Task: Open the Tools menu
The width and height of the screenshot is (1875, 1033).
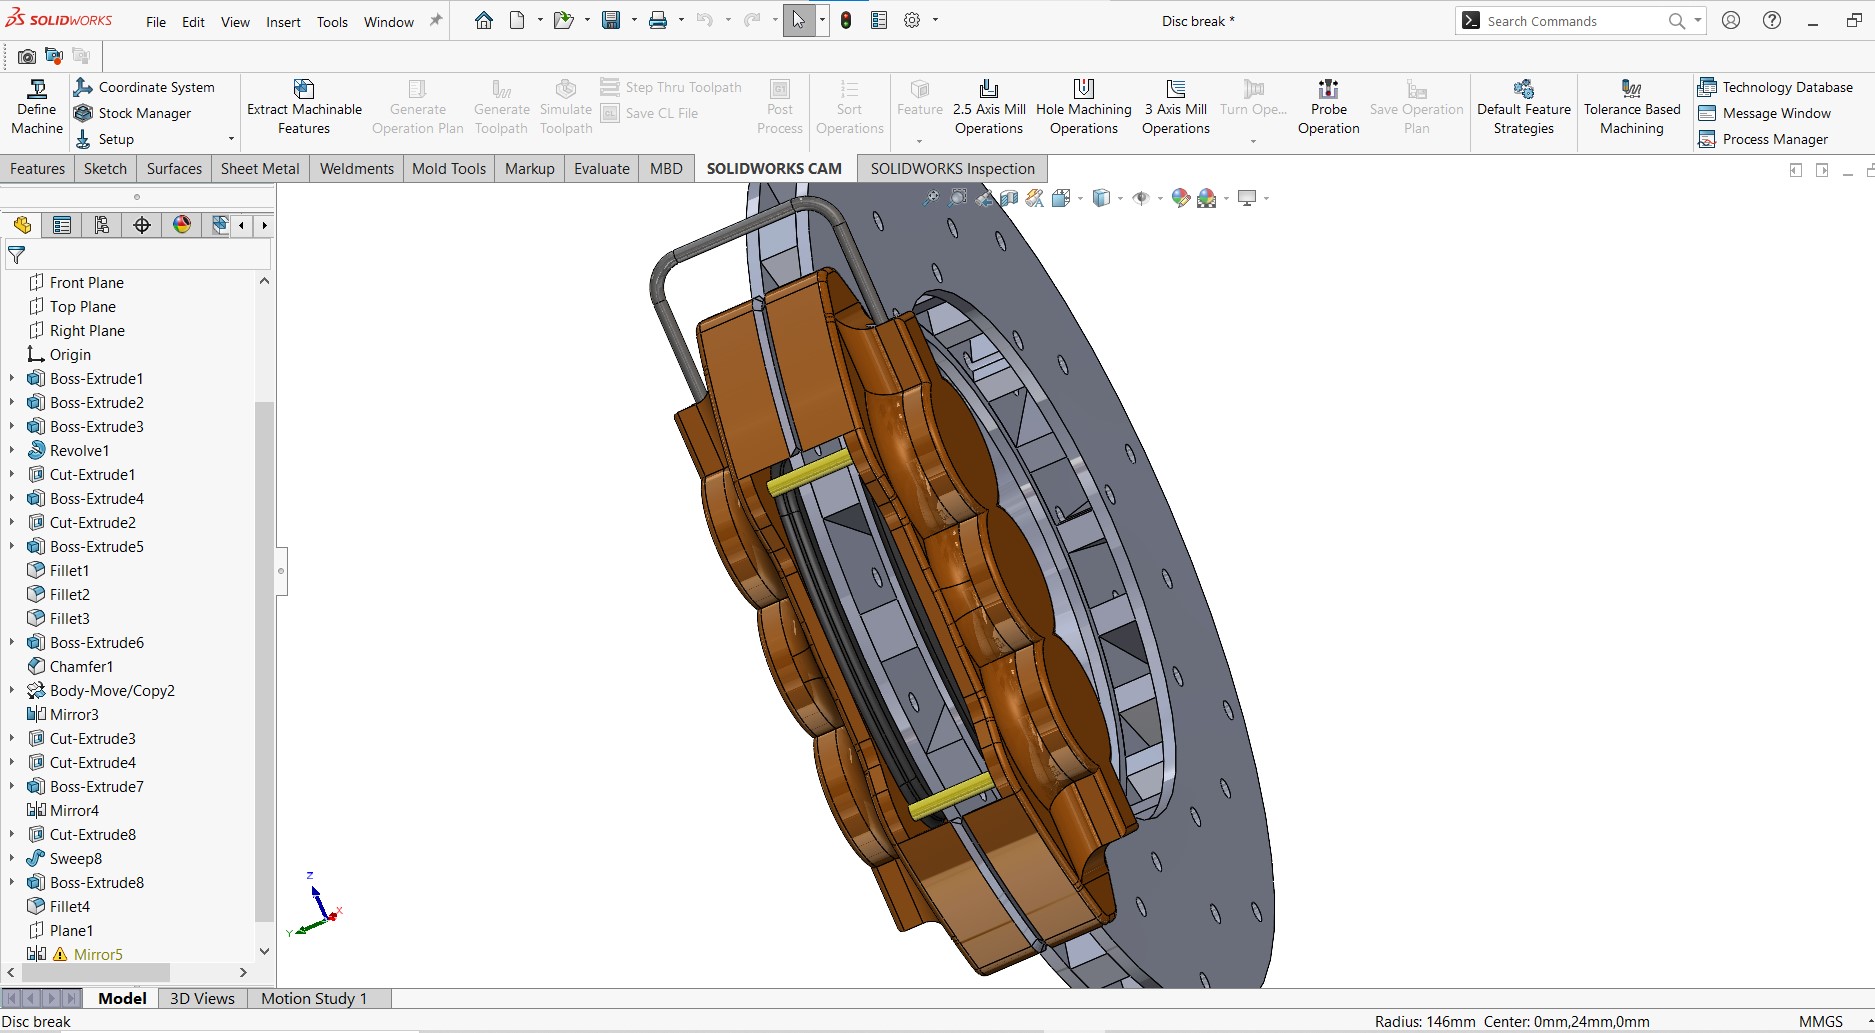Action: [332, 22]
